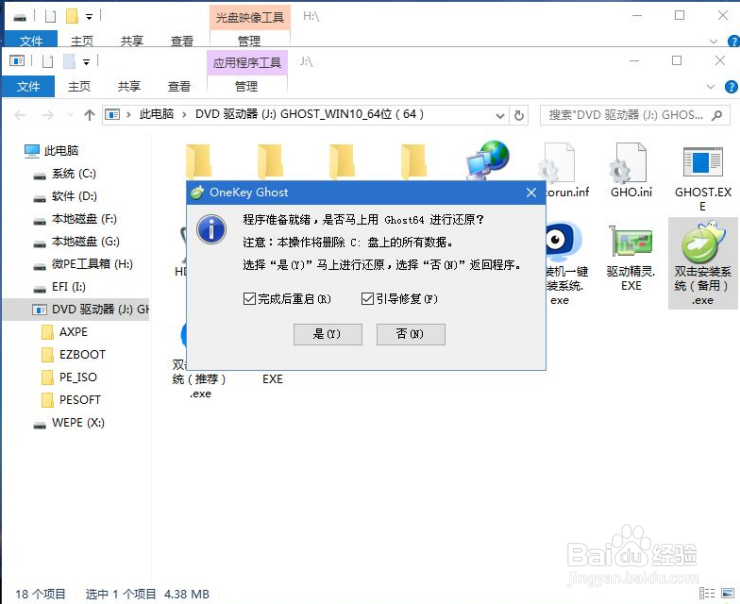Click the search magnifier icon
This screenshot has width=740, height=604.
(717, 115)
